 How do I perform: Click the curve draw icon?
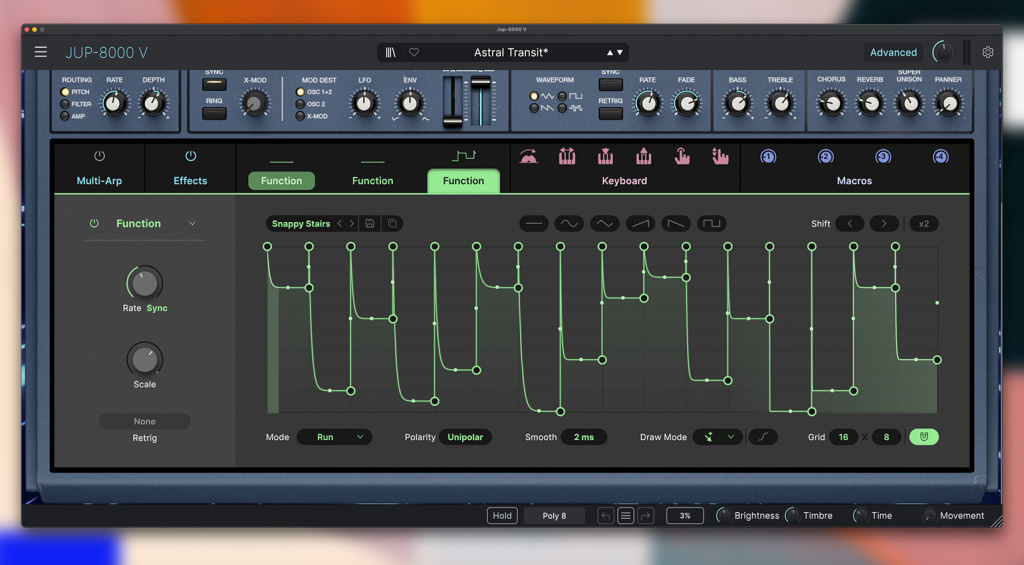(763, 437)
